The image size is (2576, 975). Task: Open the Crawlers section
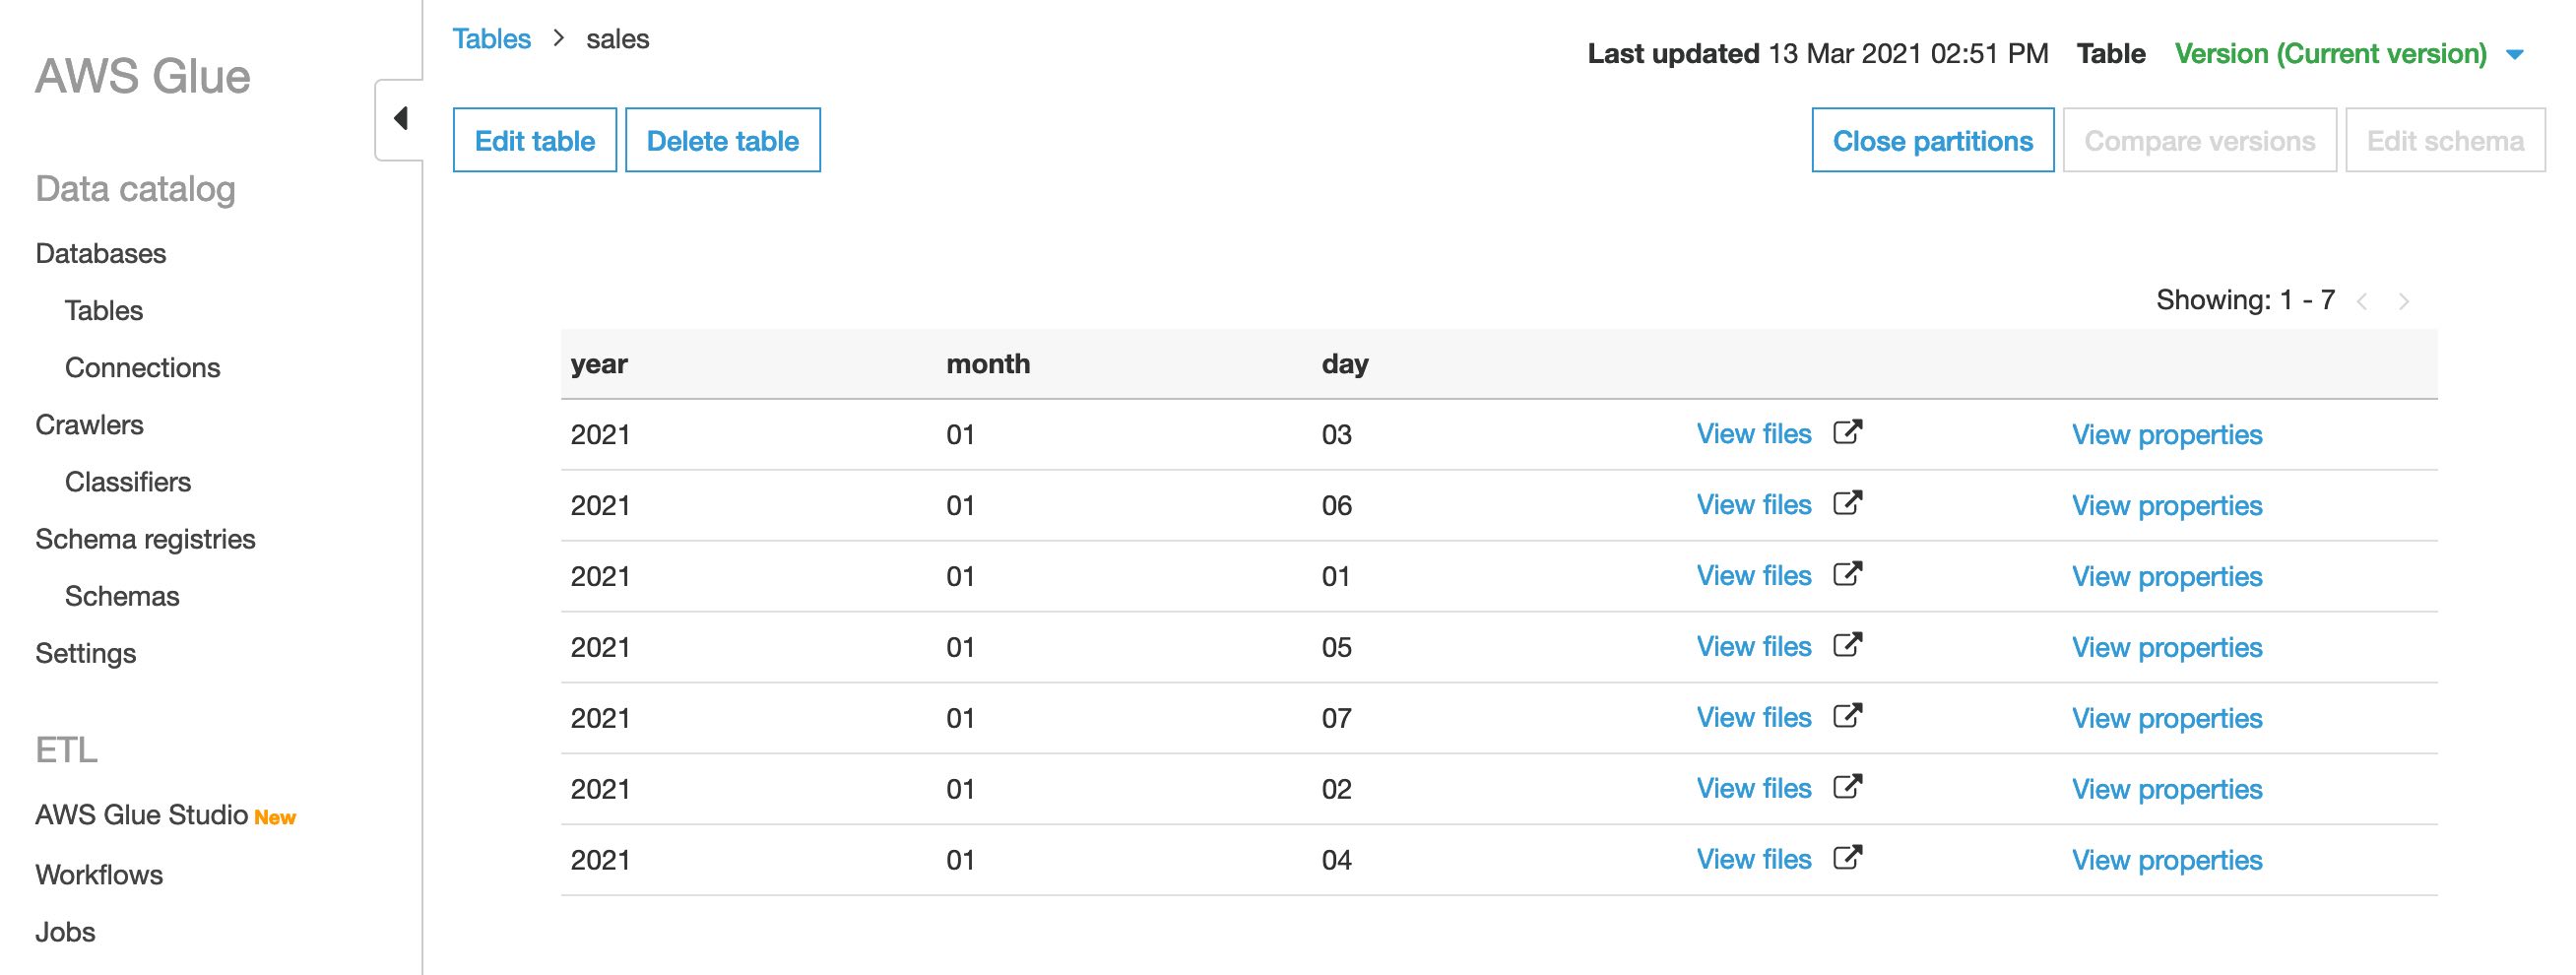[x=90, y=424]
